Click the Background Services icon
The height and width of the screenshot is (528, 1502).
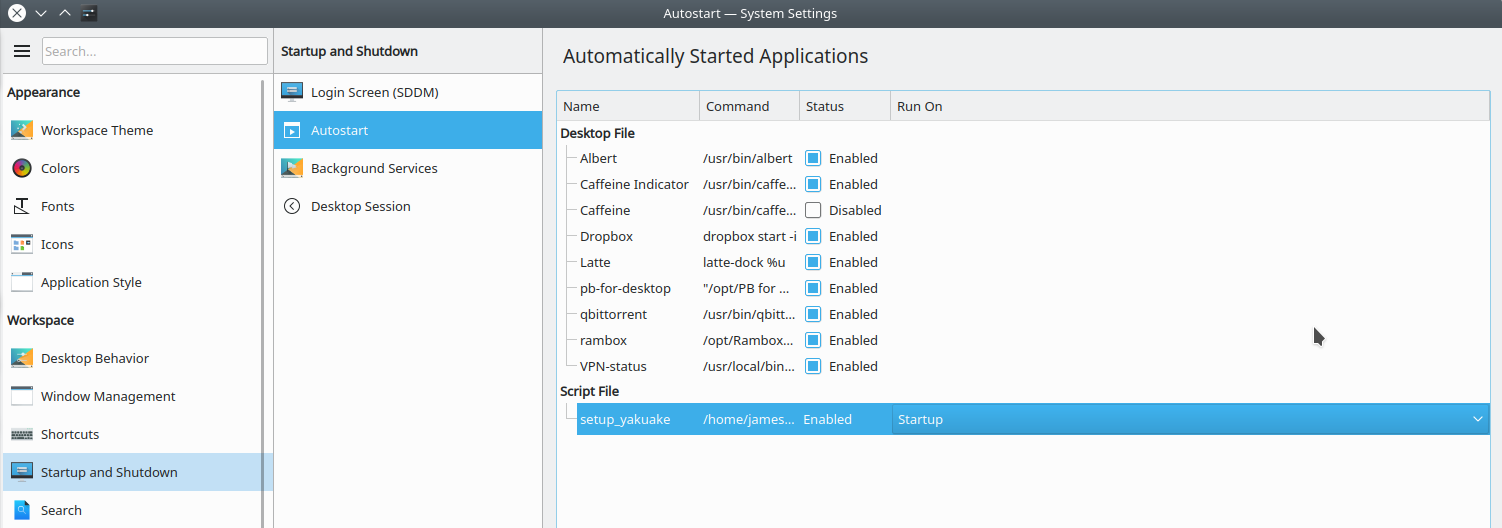[x=292, y=168]
